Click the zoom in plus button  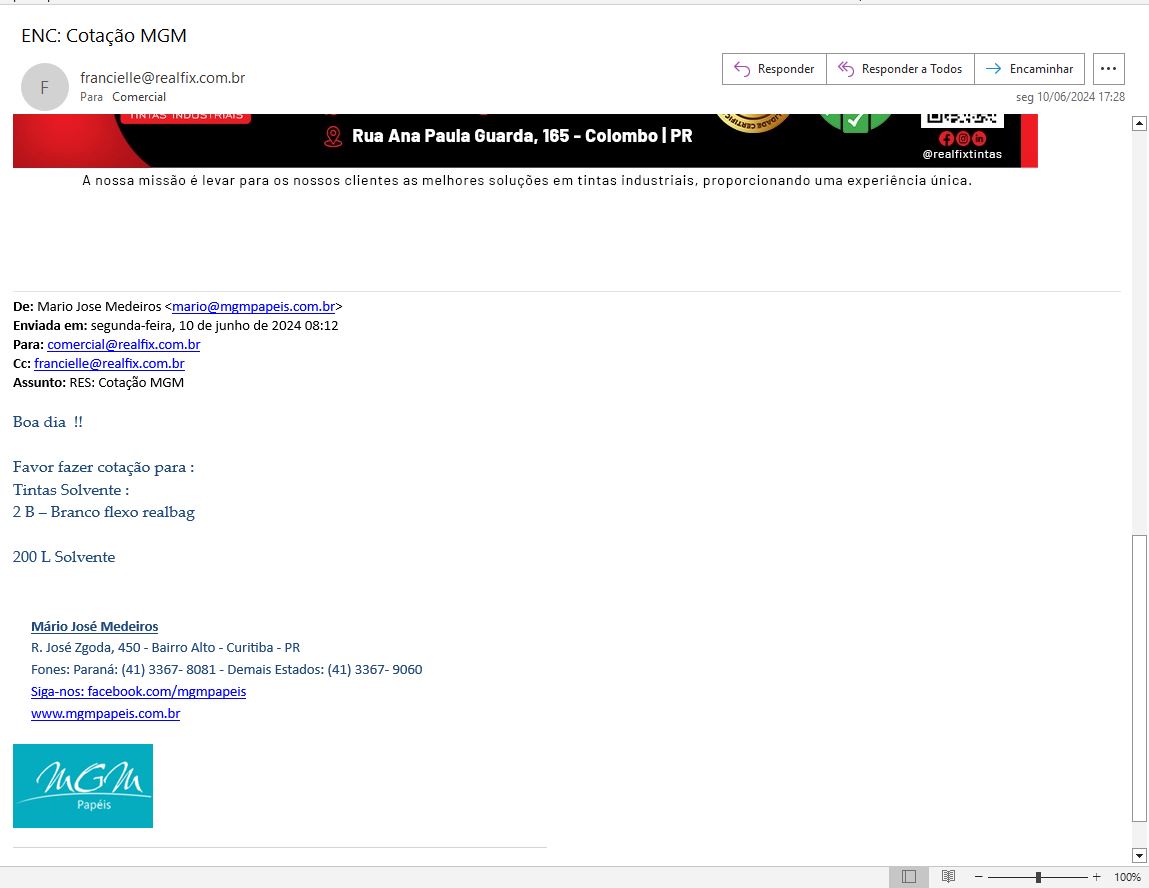(1097, 877)
